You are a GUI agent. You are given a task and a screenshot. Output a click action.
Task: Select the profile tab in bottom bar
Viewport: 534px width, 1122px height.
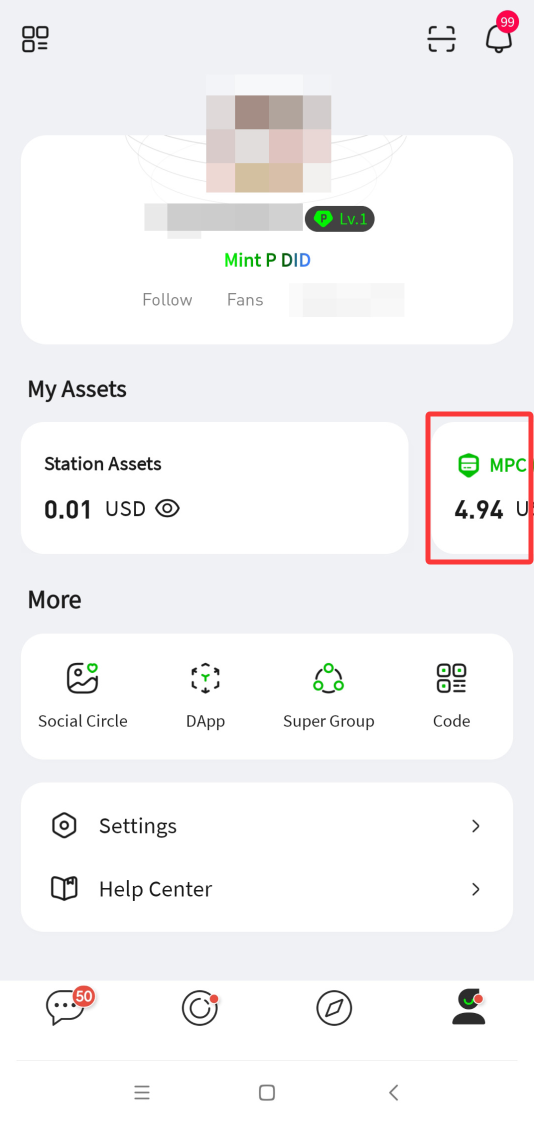click(x=469, y=1006)
